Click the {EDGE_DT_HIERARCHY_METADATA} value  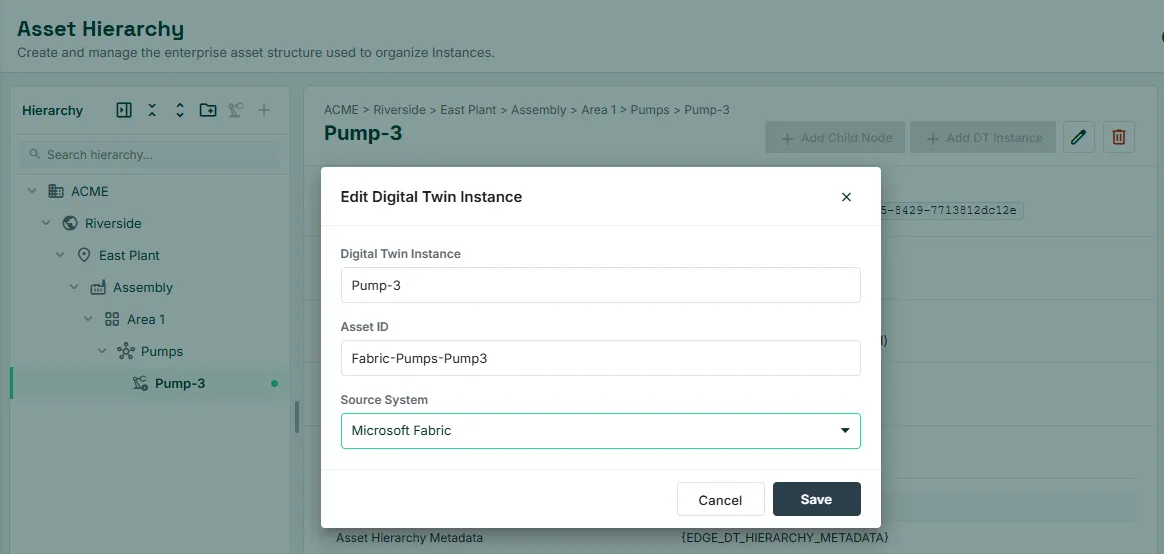tap(784, 537)
